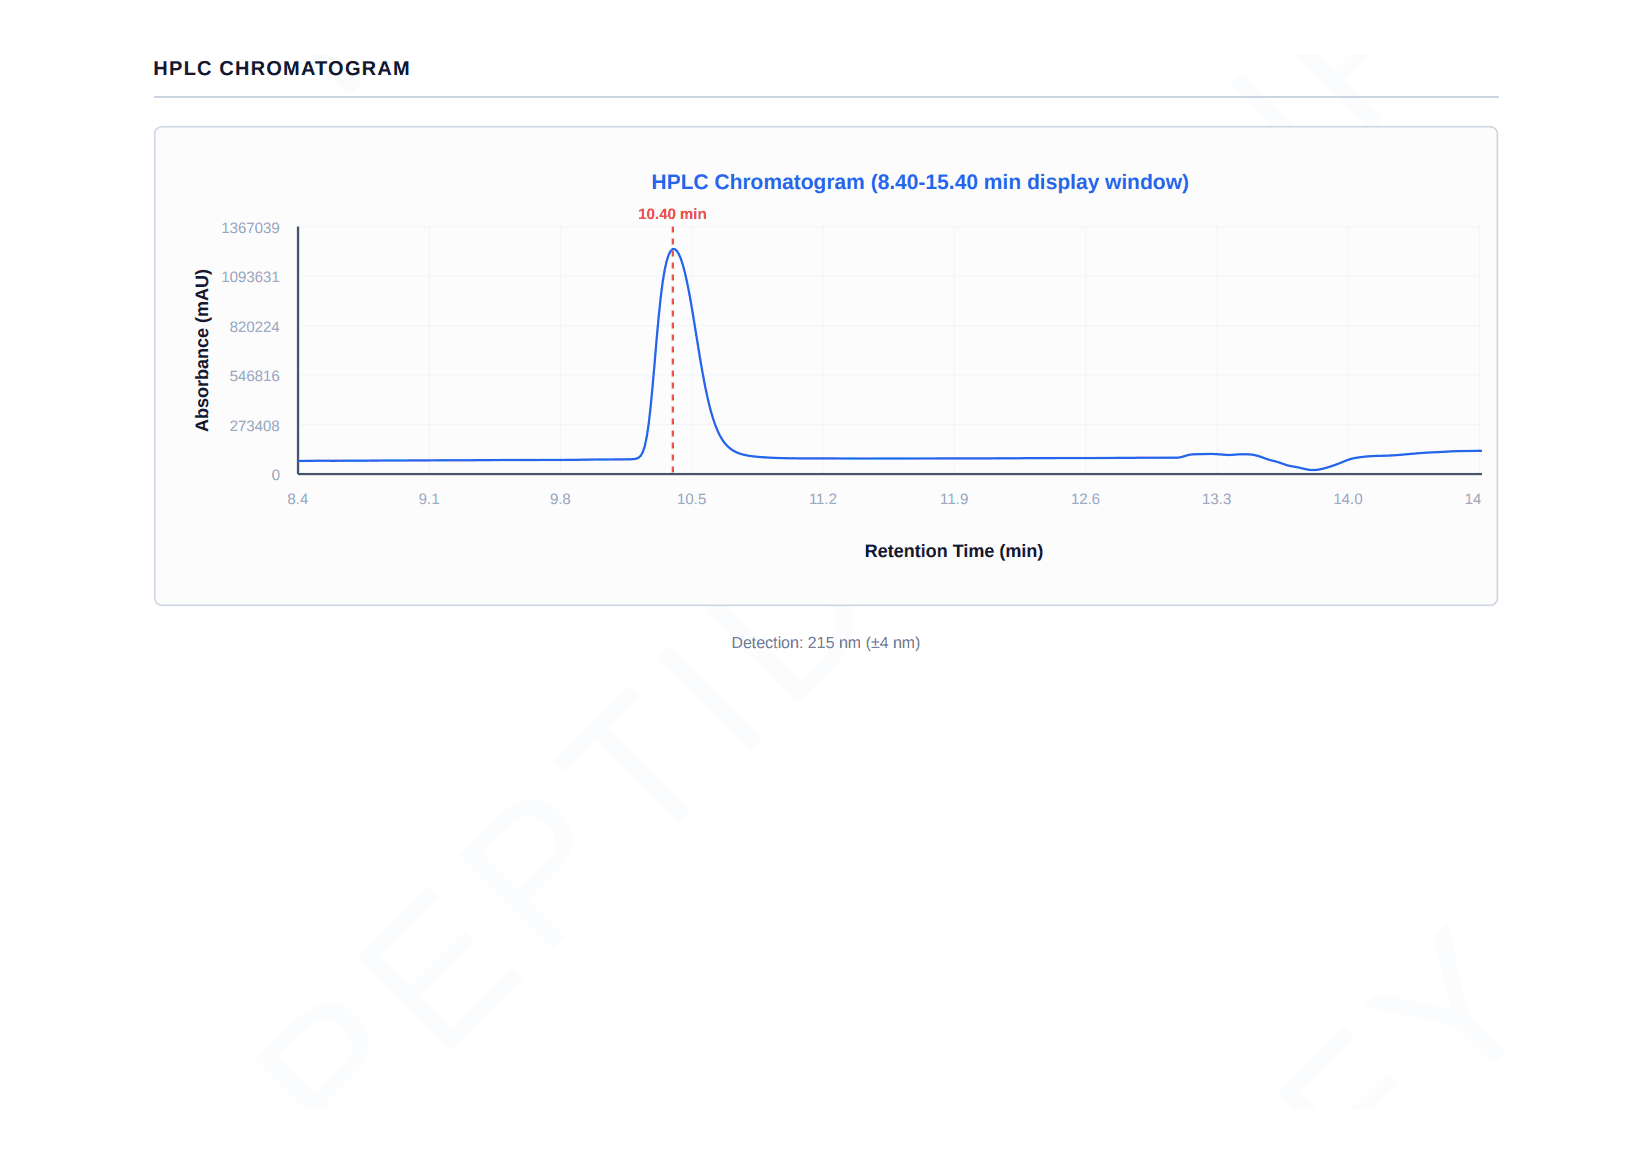Click the 14.0 x-axis tick label

[x=1348, y=499]
